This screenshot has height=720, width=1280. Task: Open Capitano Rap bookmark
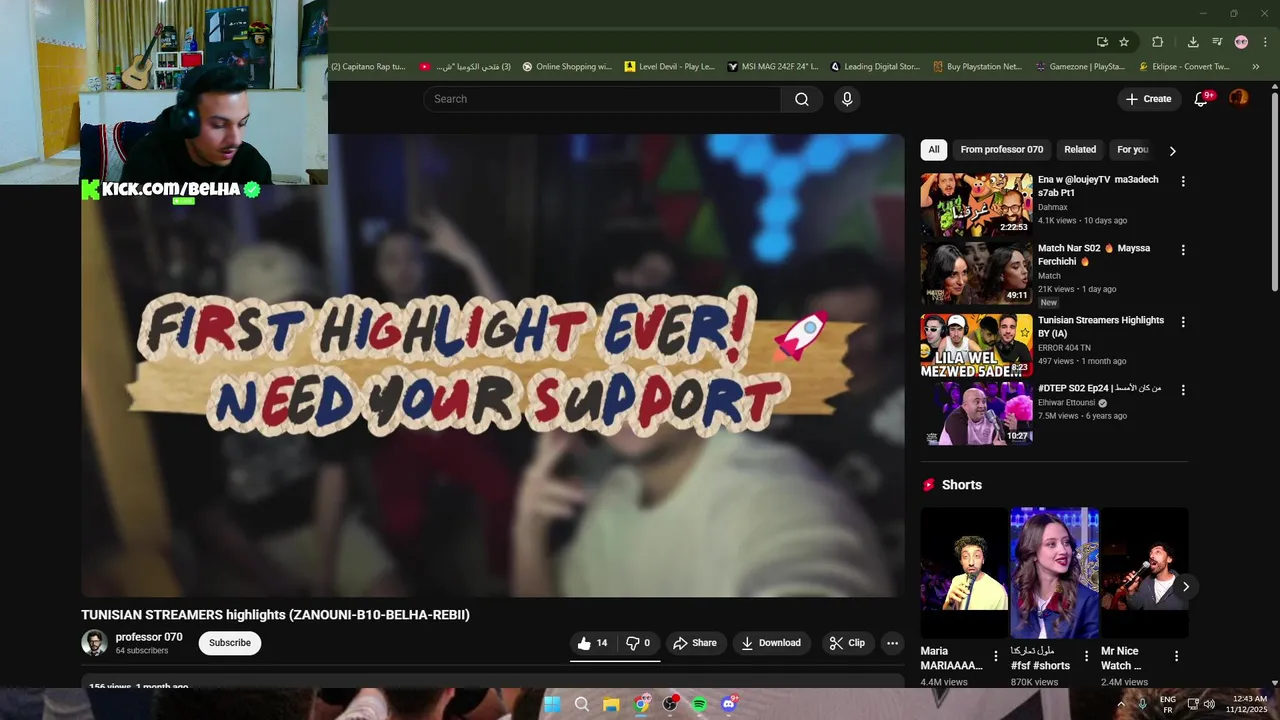(x=368, y=67)
